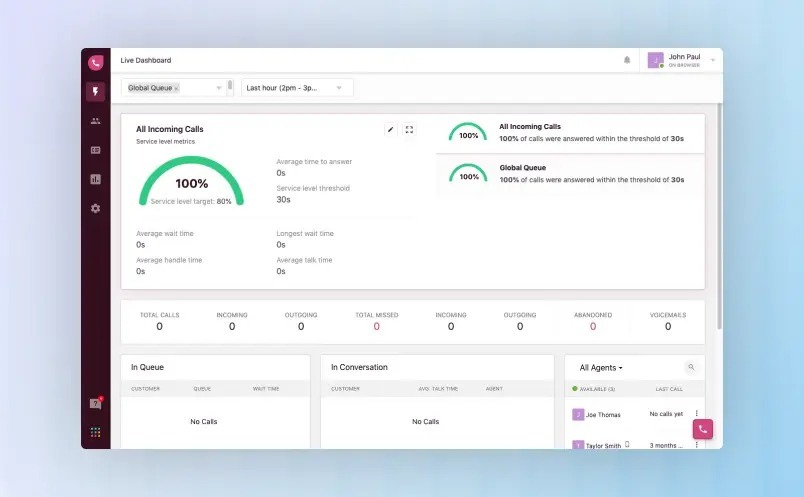Click the Average wait time label
This screenshot has width=804, height=497.
[165, 233]
